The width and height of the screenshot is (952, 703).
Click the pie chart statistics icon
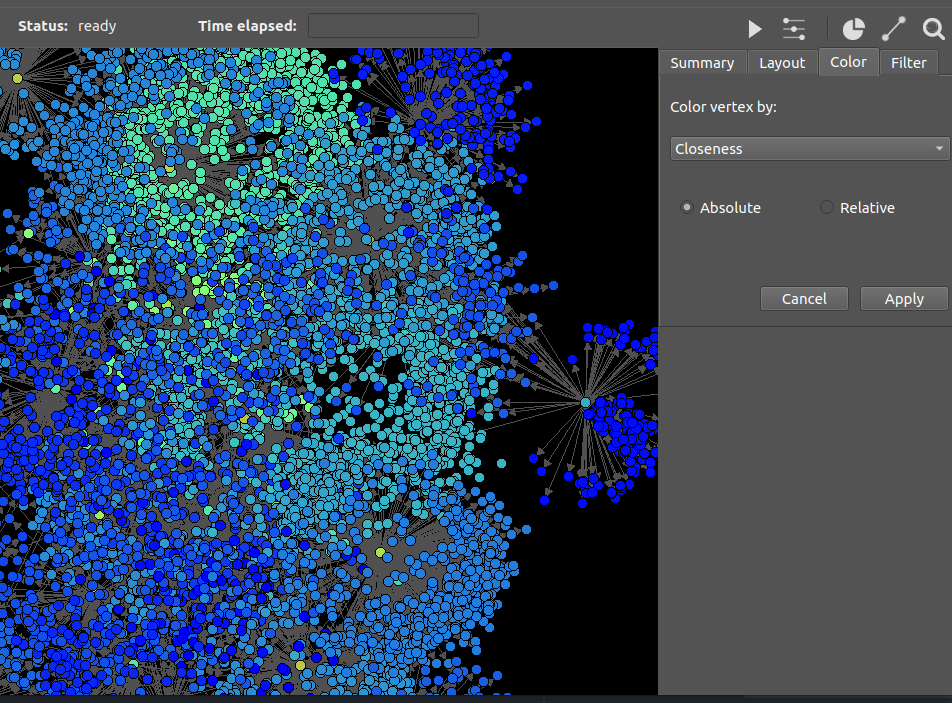click(x=853, y=29)
